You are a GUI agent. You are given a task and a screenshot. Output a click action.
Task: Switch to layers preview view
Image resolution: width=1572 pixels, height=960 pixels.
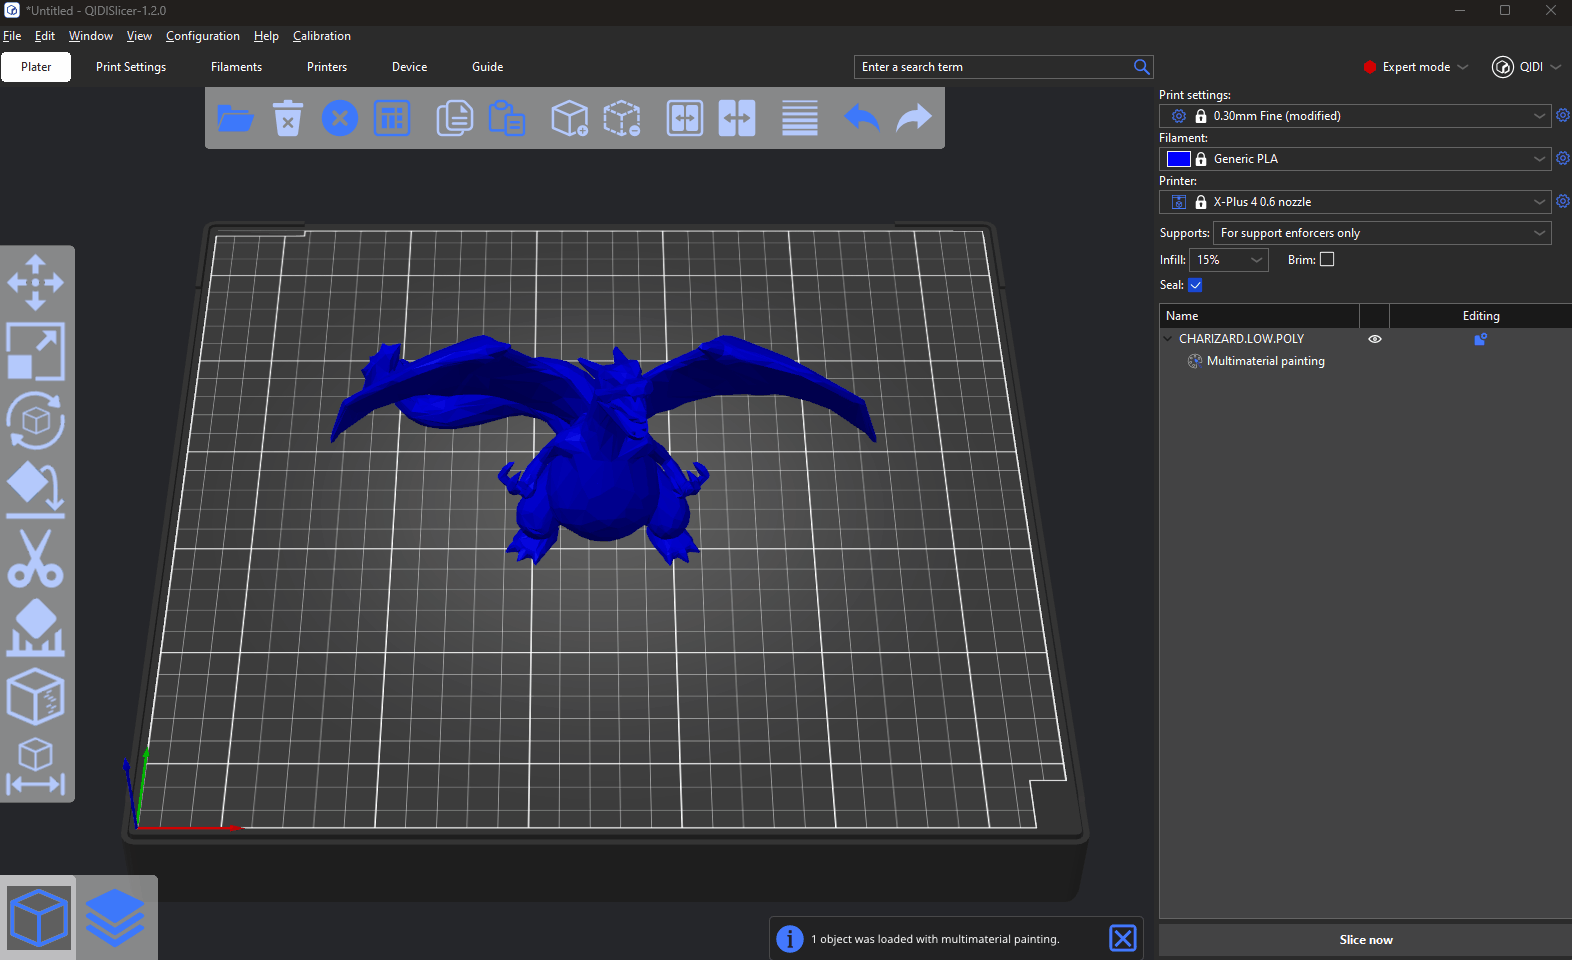(x=115, y=917)
